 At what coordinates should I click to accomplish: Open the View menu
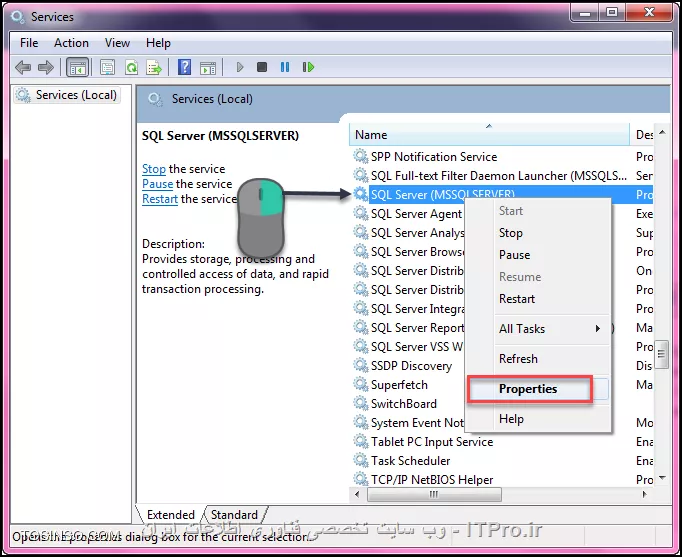click(117, 43)
